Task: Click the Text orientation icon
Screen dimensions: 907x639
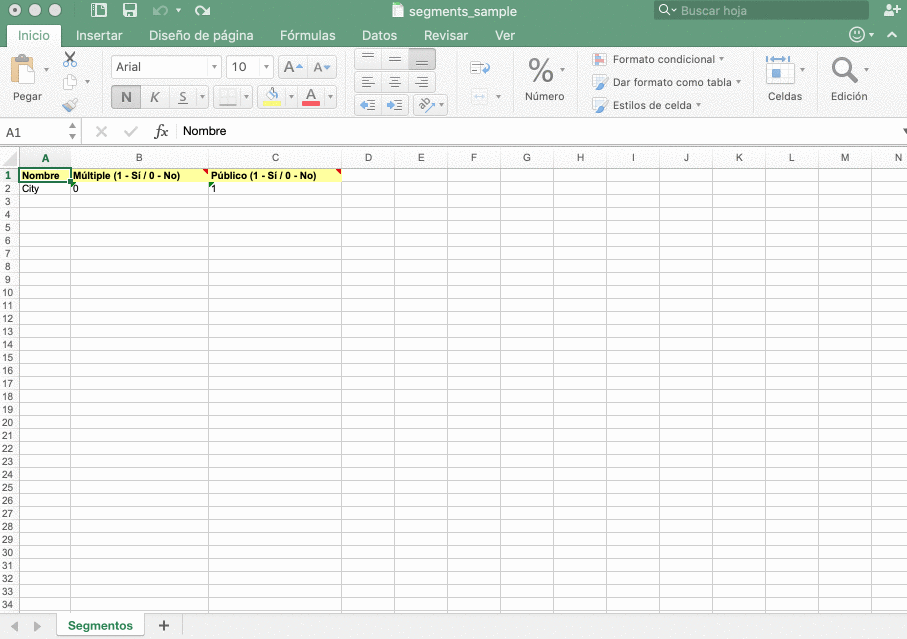Action: point(427,105)
